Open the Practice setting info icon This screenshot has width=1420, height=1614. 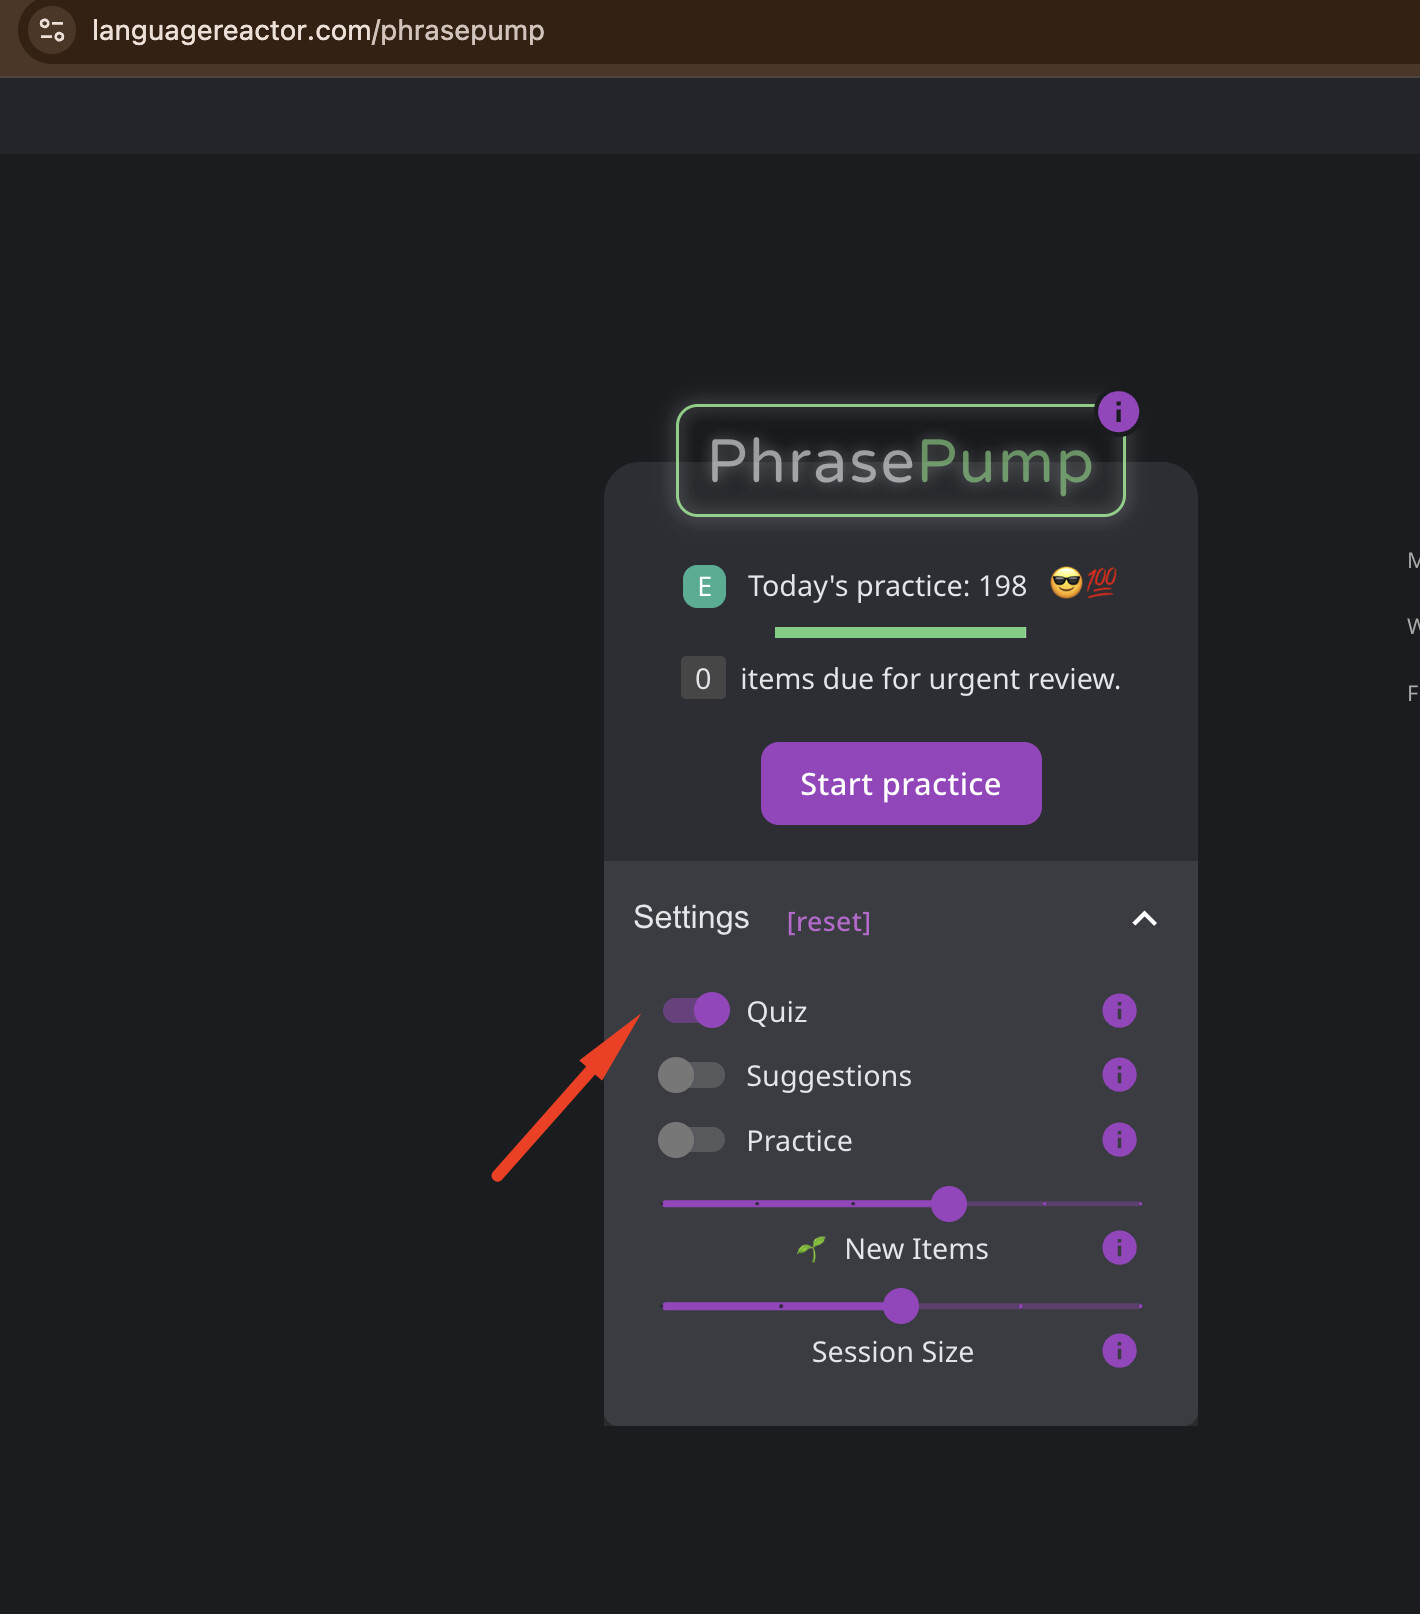tap(1119, 1139)
